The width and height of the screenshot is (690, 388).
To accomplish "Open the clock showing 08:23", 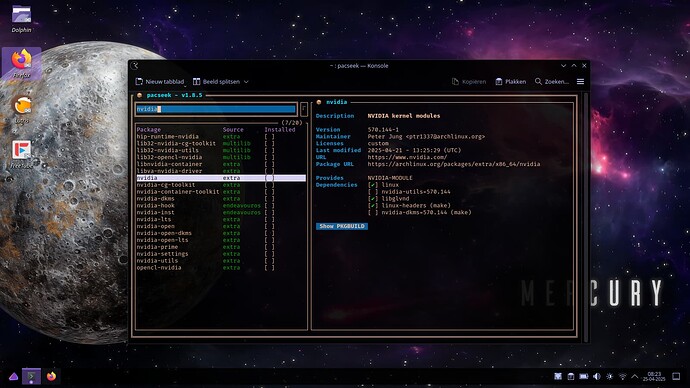I will point(654,377).
